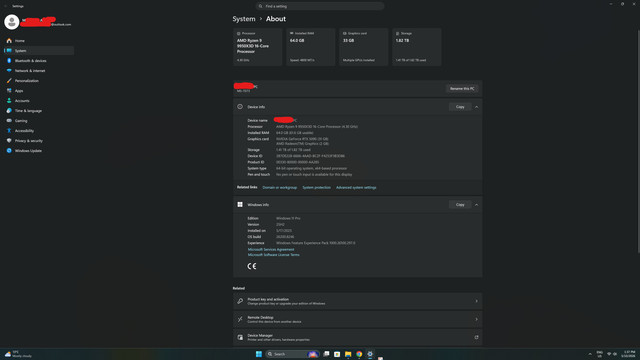Click the Apps icon in the sidebar
640x360 pixels.
coord(9,91)
